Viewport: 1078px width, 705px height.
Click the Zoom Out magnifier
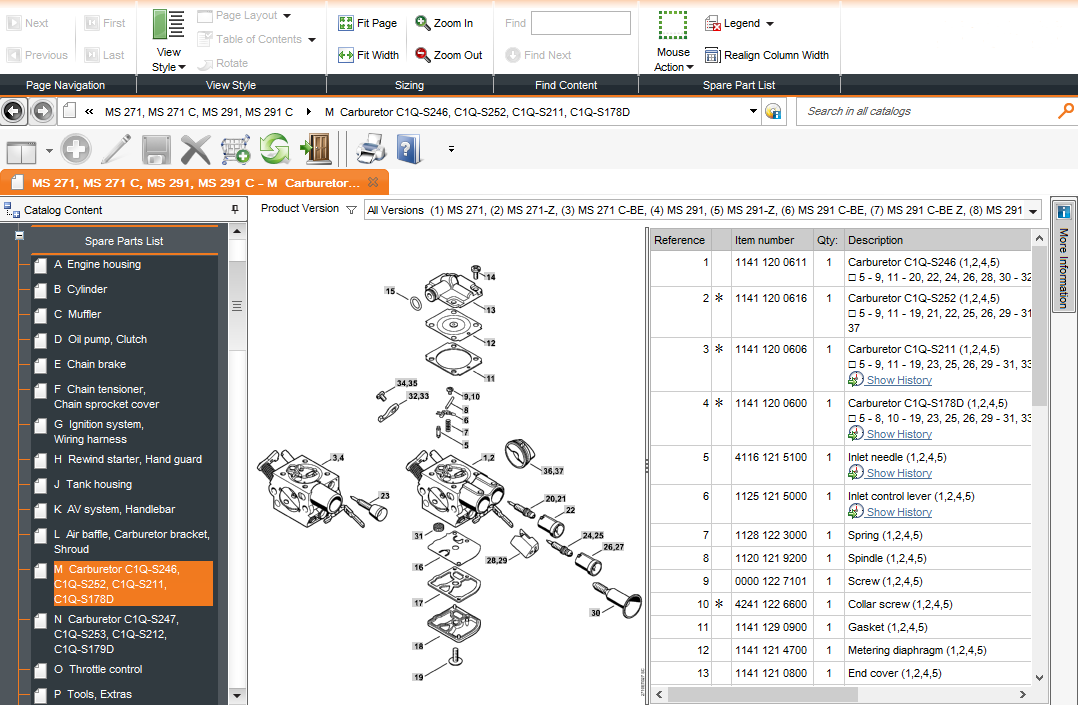(423, 55)
